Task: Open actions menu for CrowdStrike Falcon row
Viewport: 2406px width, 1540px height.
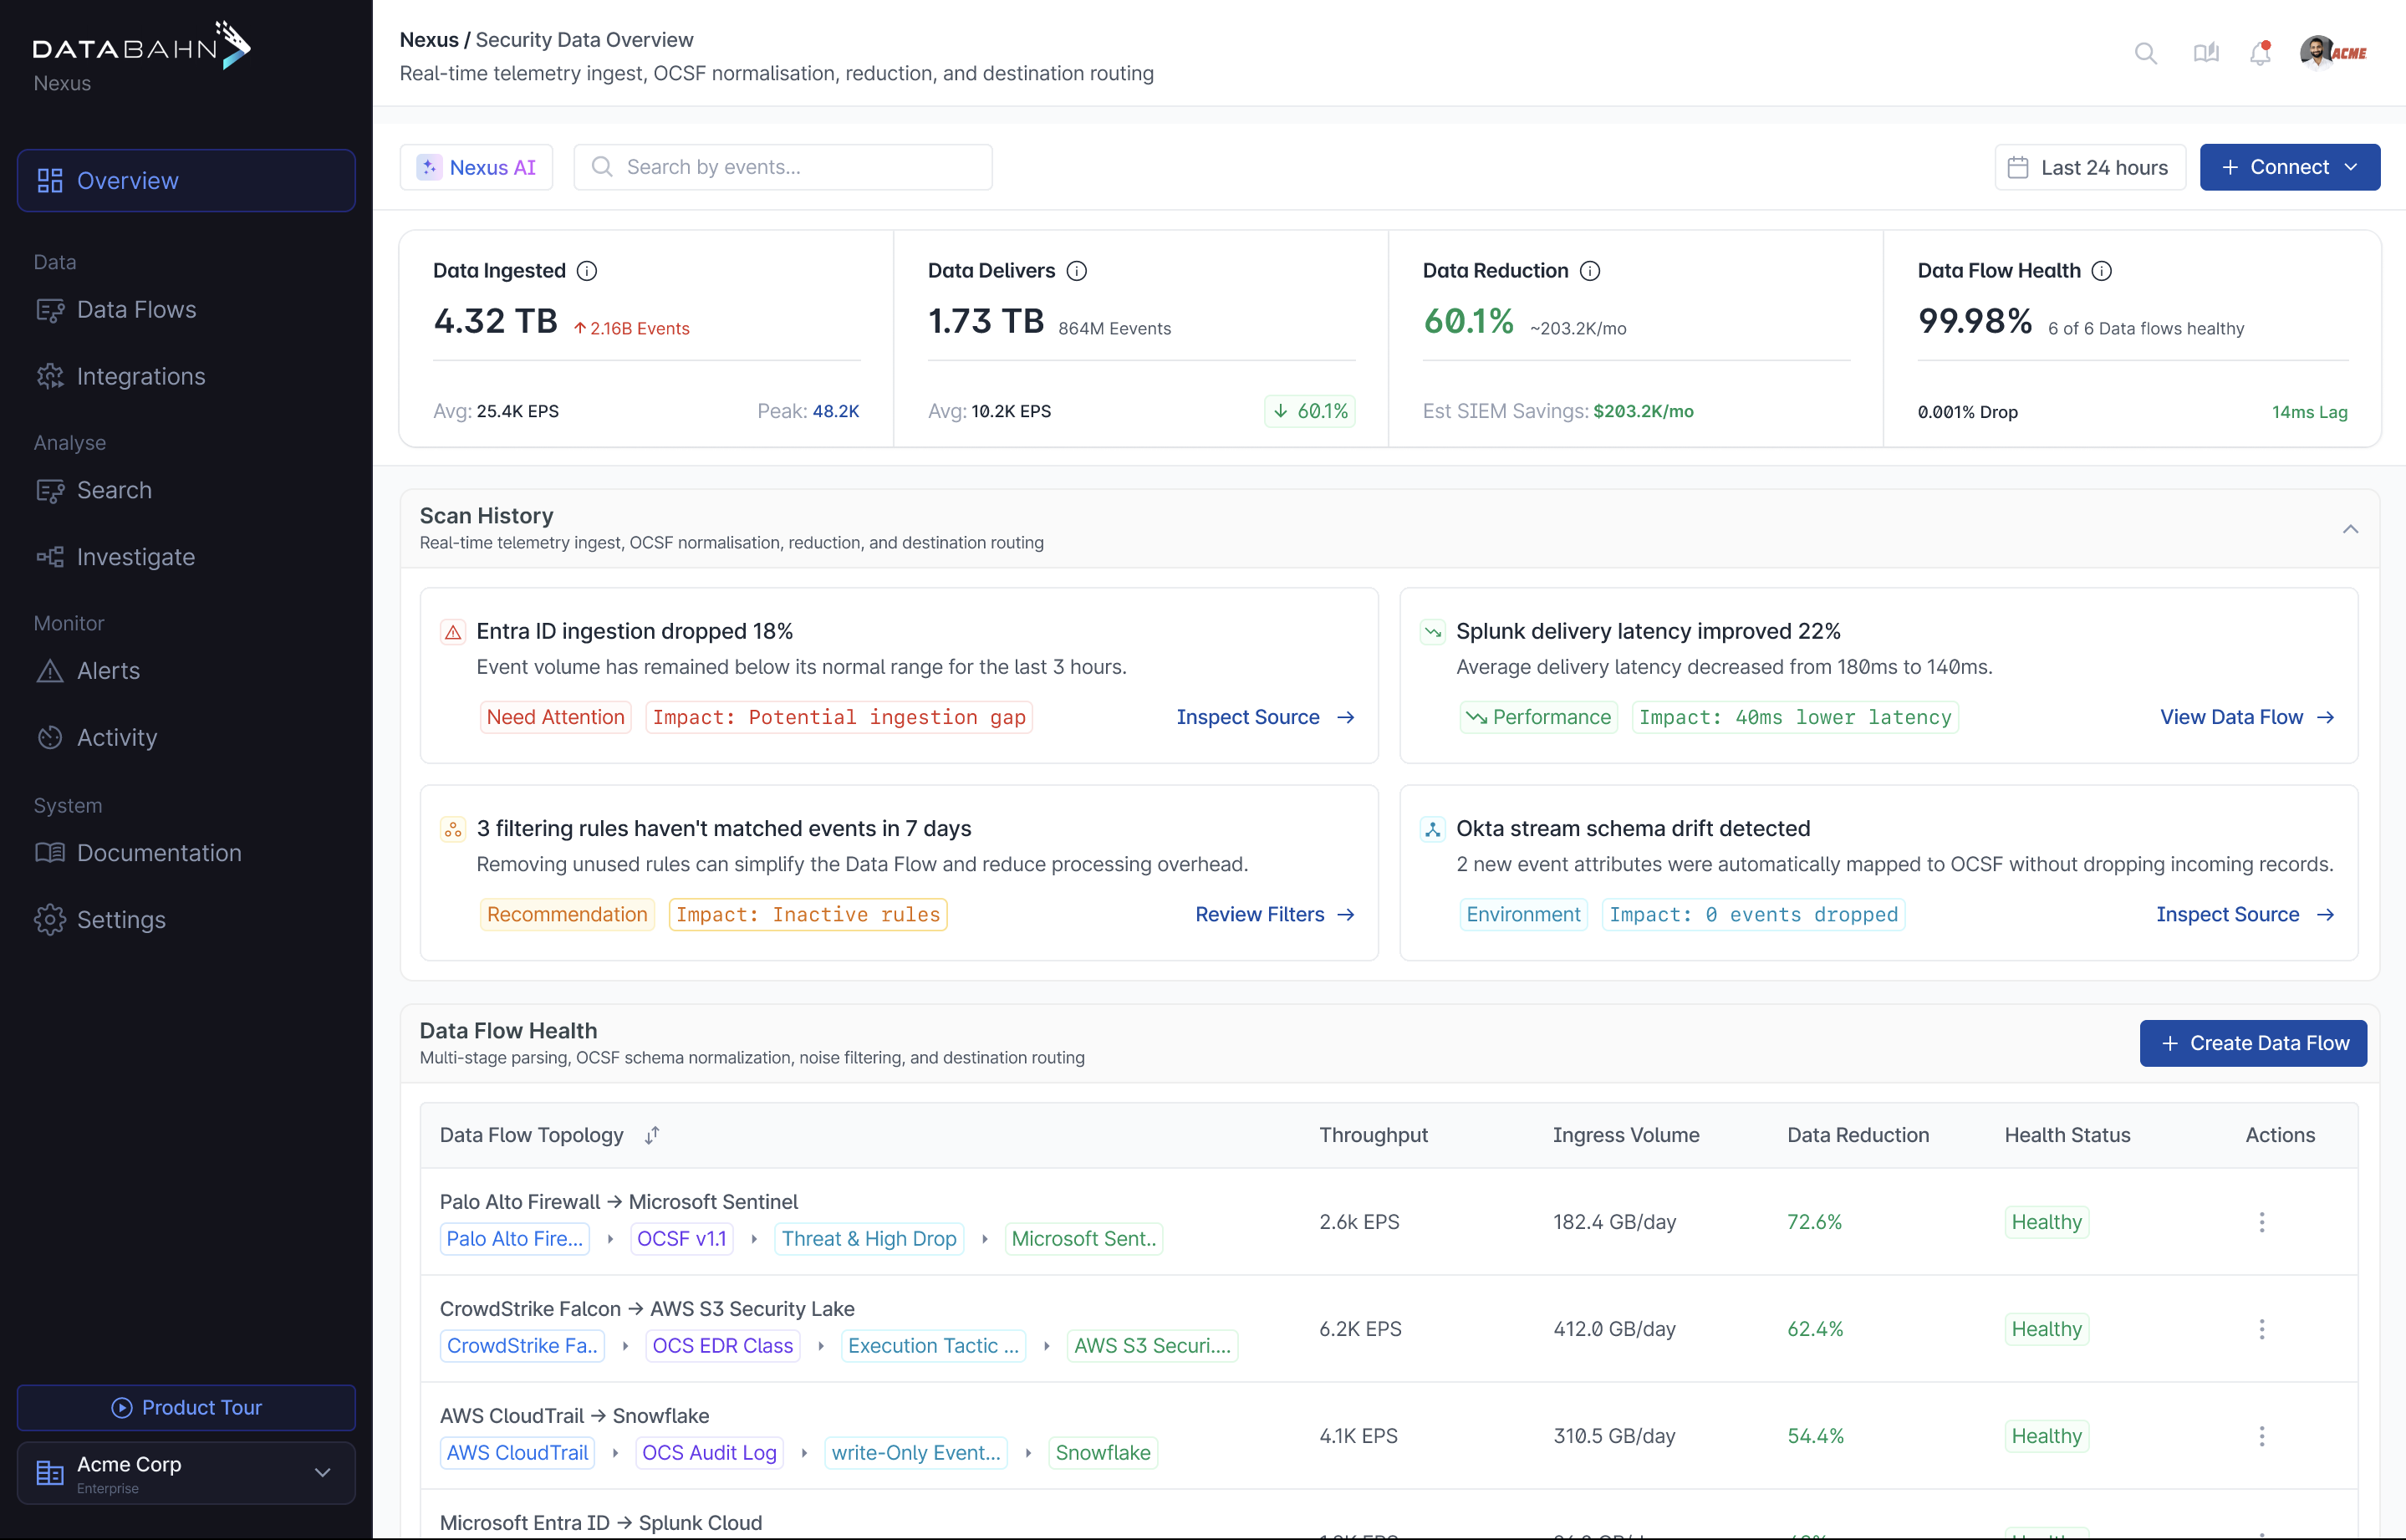Action: (2261, 1329)
